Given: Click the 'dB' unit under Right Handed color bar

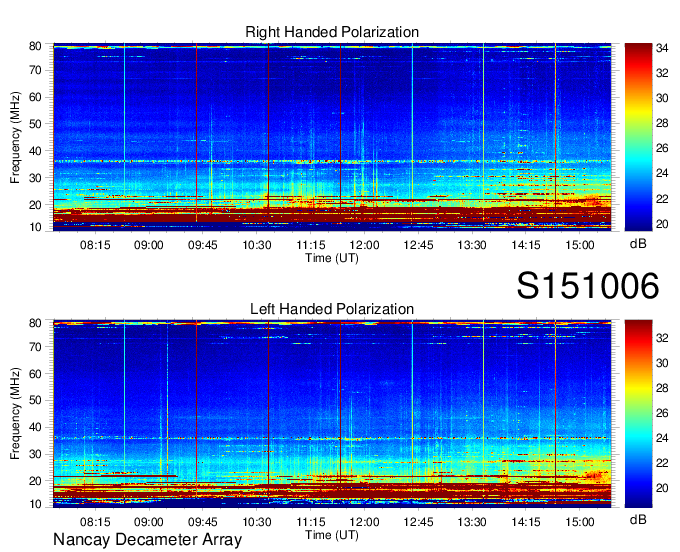Looking at the screenshot, I should pyautogui.click(x=638, y=244).
